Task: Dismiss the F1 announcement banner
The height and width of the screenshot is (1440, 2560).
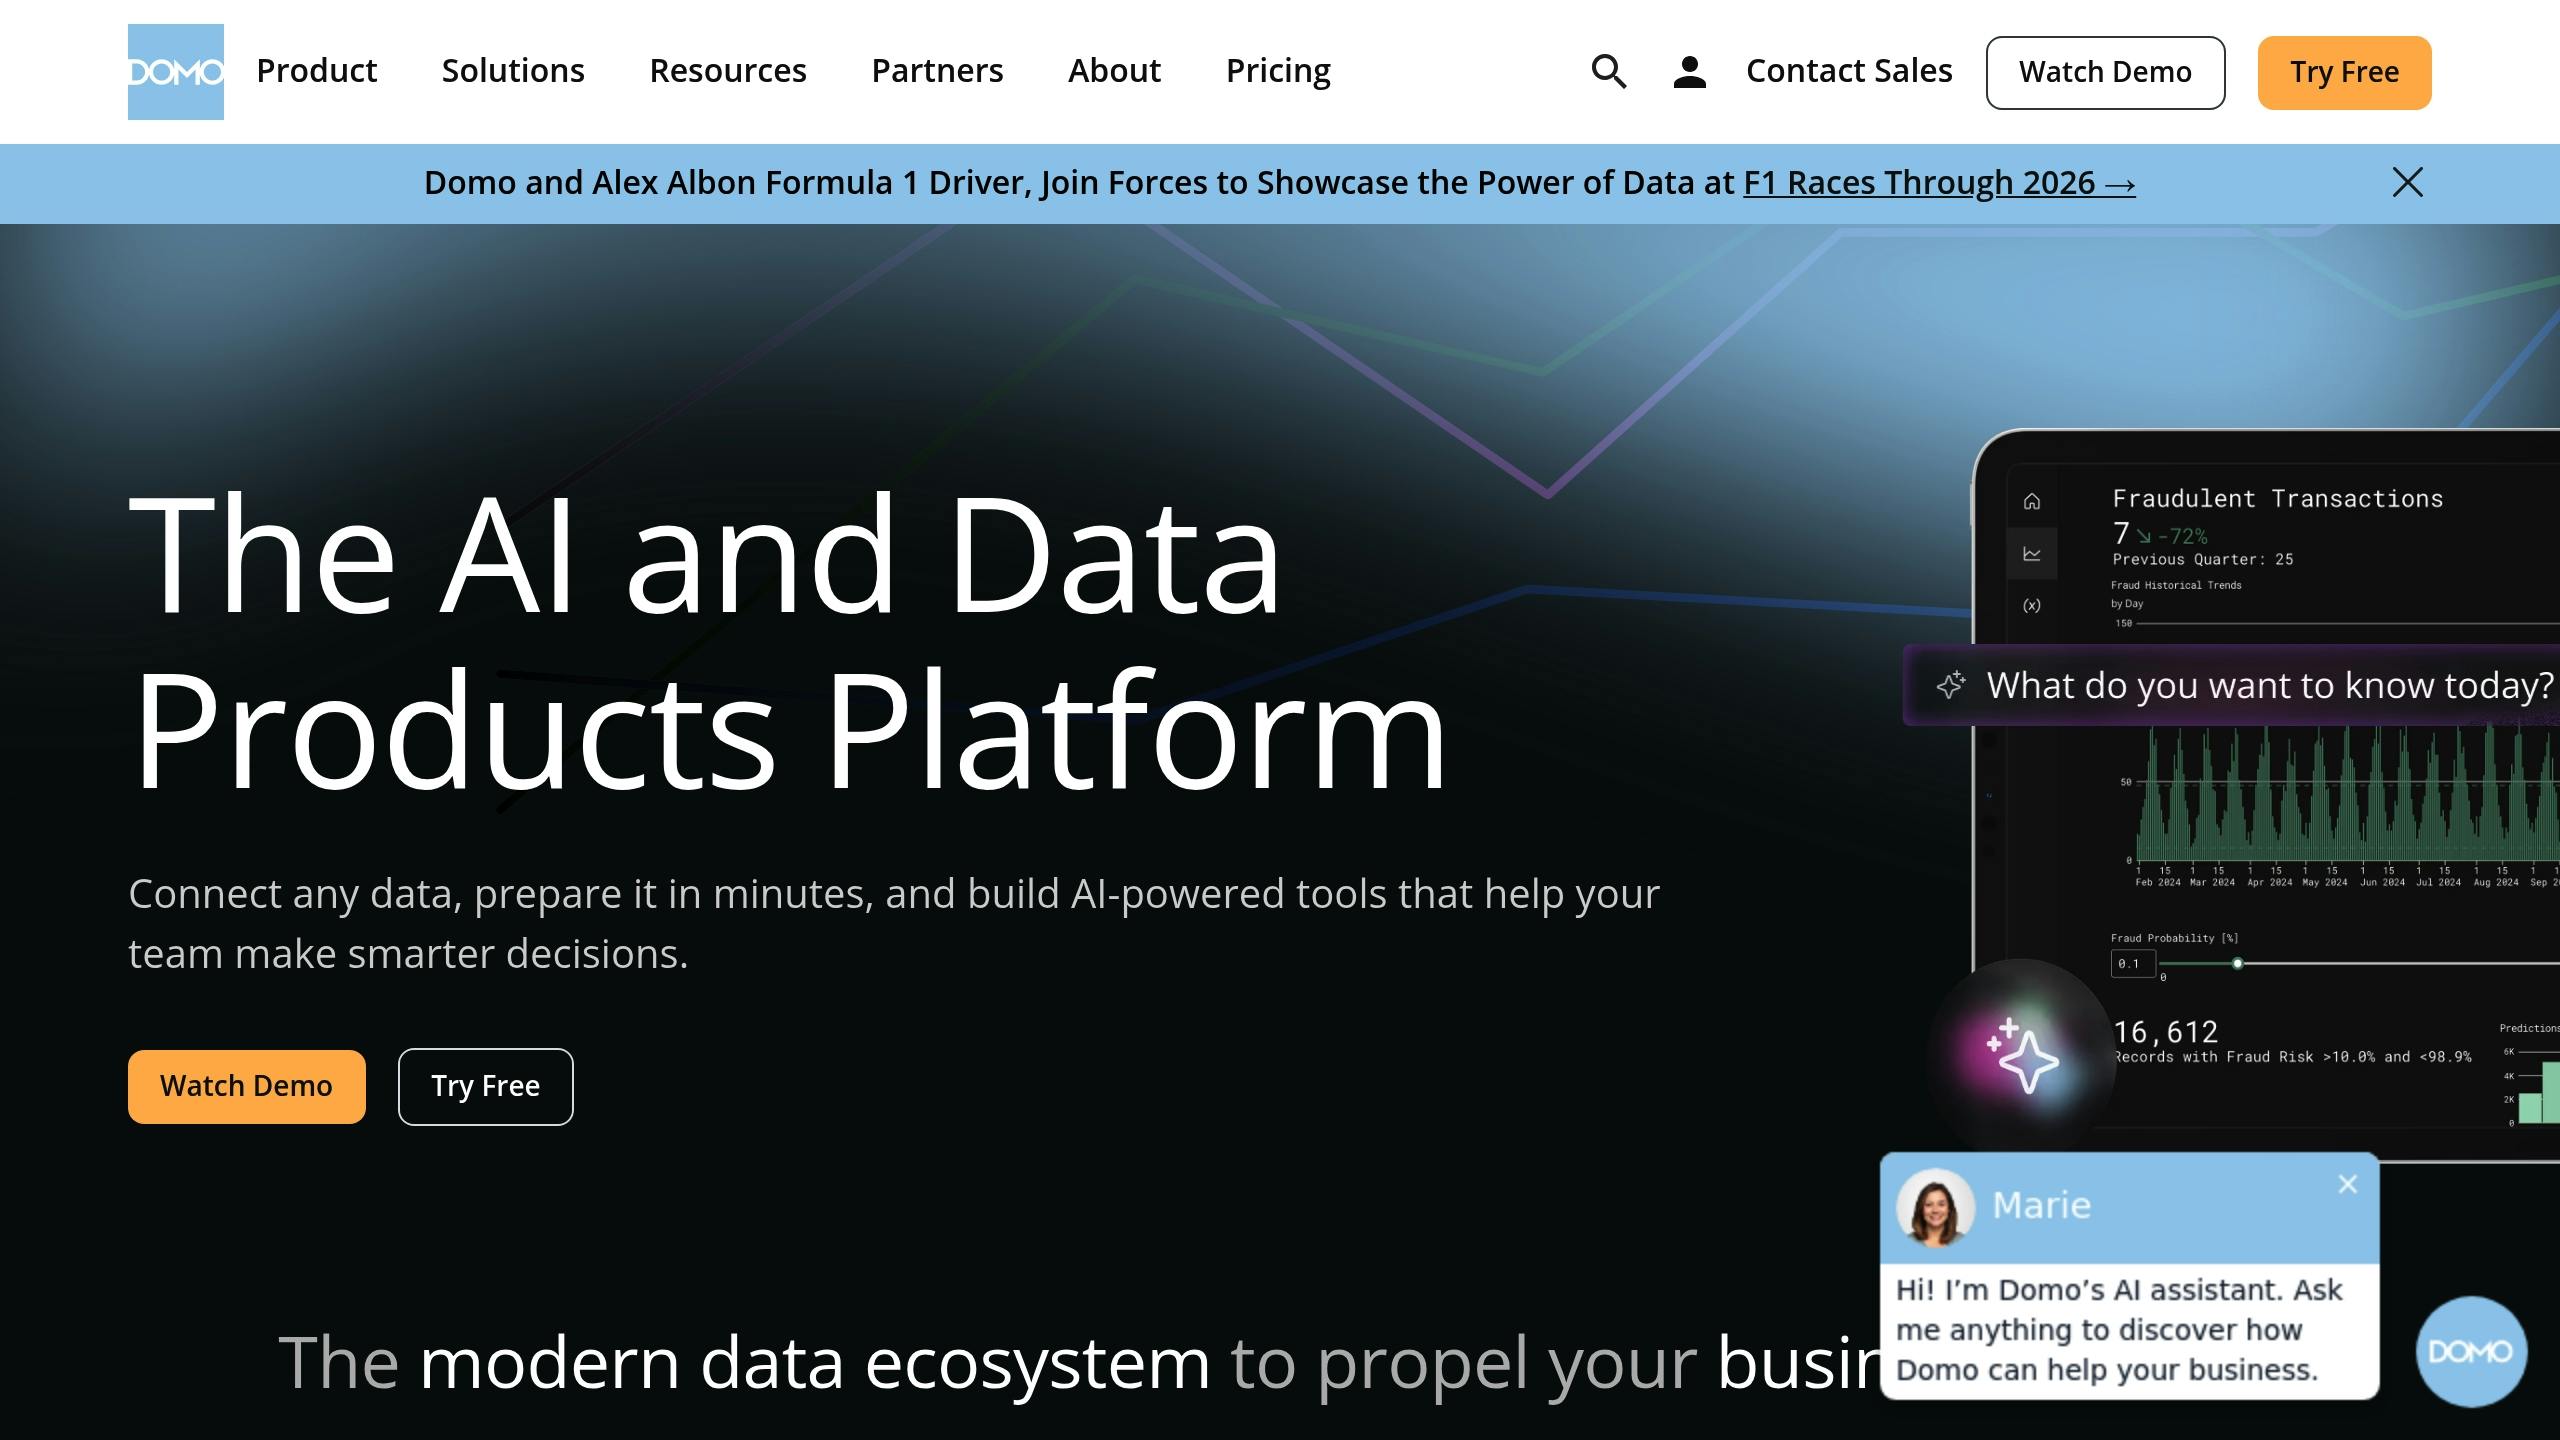Action: pyautogui.click(x=2407, y=182)
